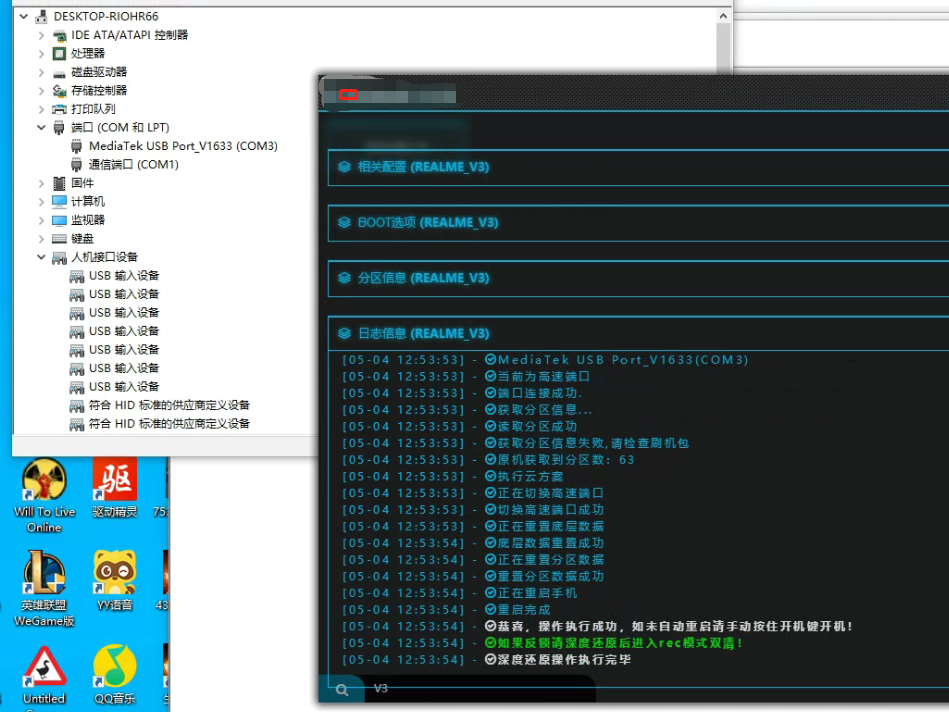Click log line 执行云方案
The height and width of the screenshot is (712, 949).
coord(453,476)
